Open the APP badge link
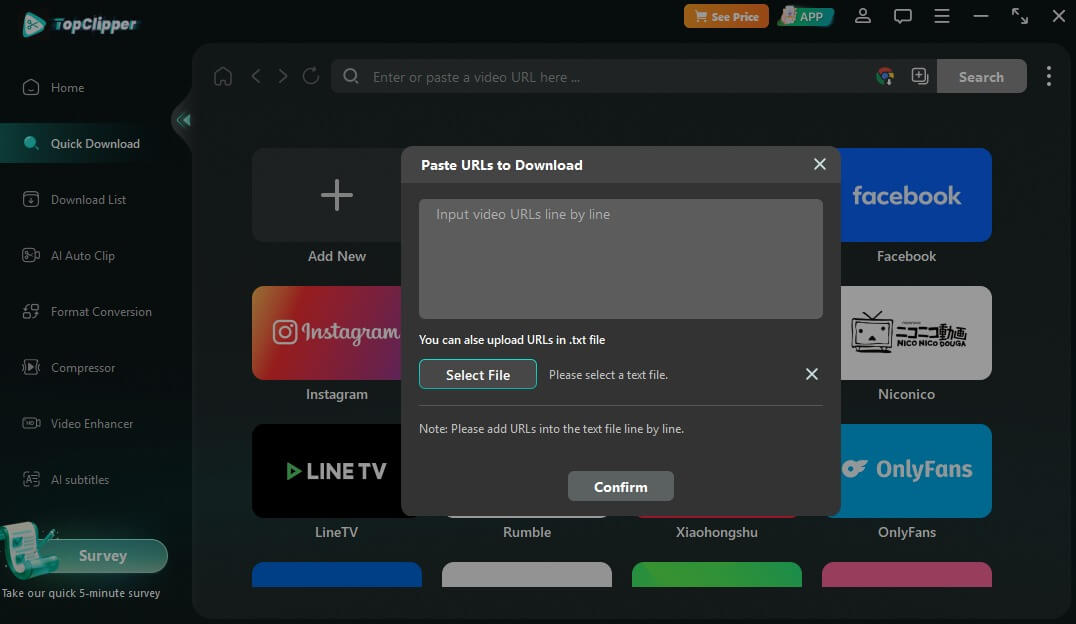Image resolution: width=1076 pixels, height=624 pixels. click(806, 16)
